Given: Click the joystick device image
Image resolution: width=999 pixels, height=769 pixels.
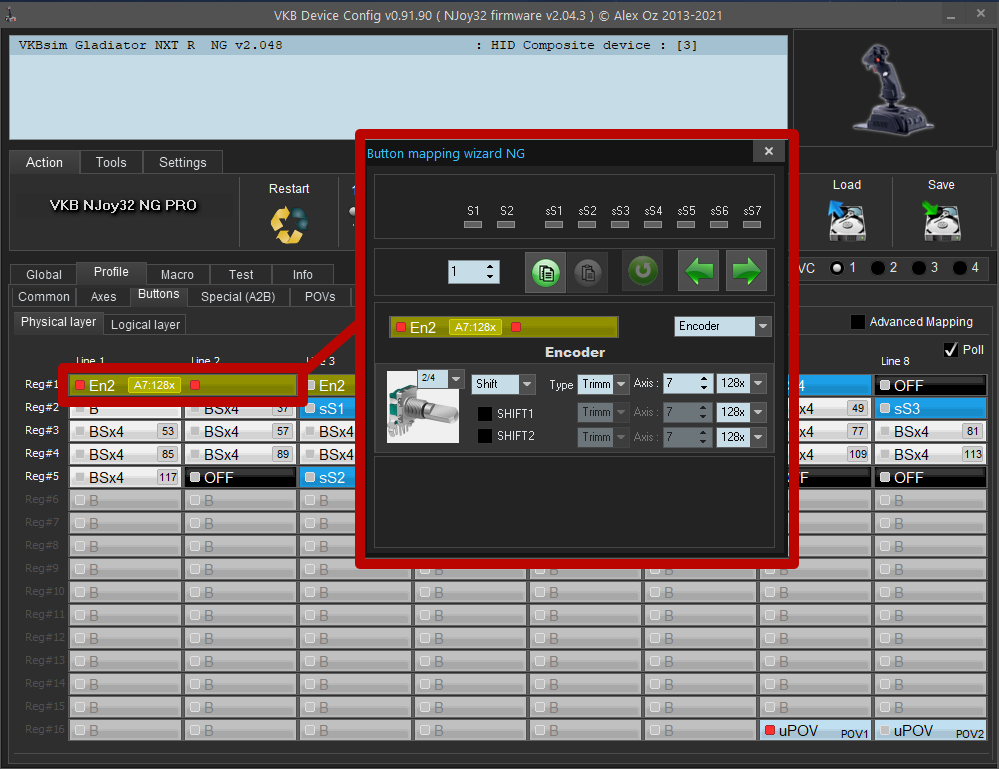Looking at the screenshot, I should click(891, 89).
